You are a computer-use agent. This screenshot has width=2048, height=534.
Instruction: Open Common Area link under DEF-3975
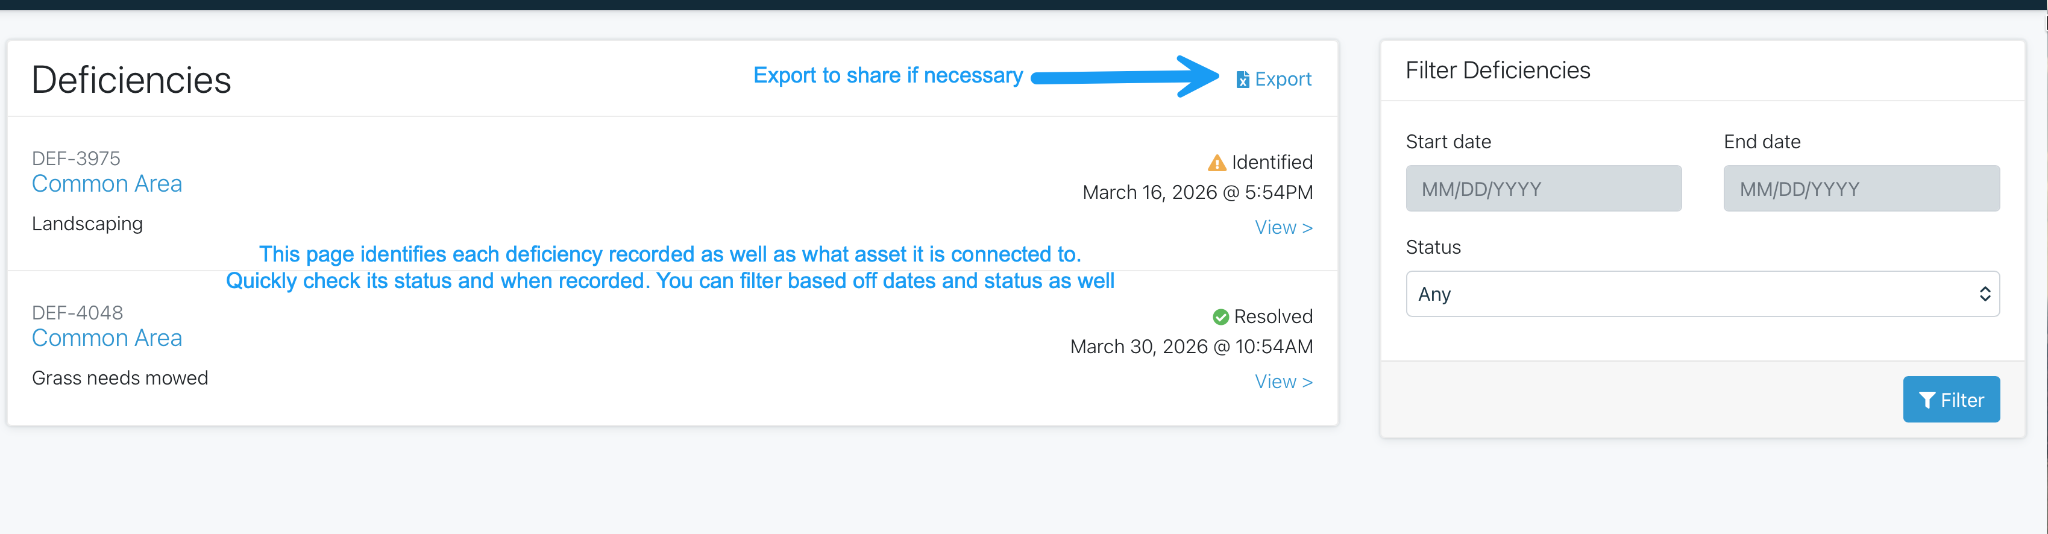(107, 184)
